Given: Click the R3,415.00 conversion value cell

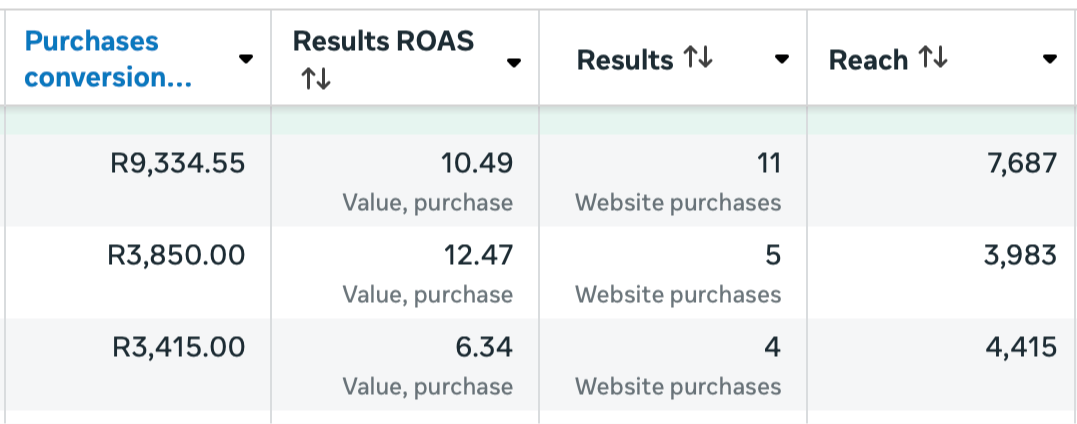Looking at the screenshot, I should tap(179, 347).
